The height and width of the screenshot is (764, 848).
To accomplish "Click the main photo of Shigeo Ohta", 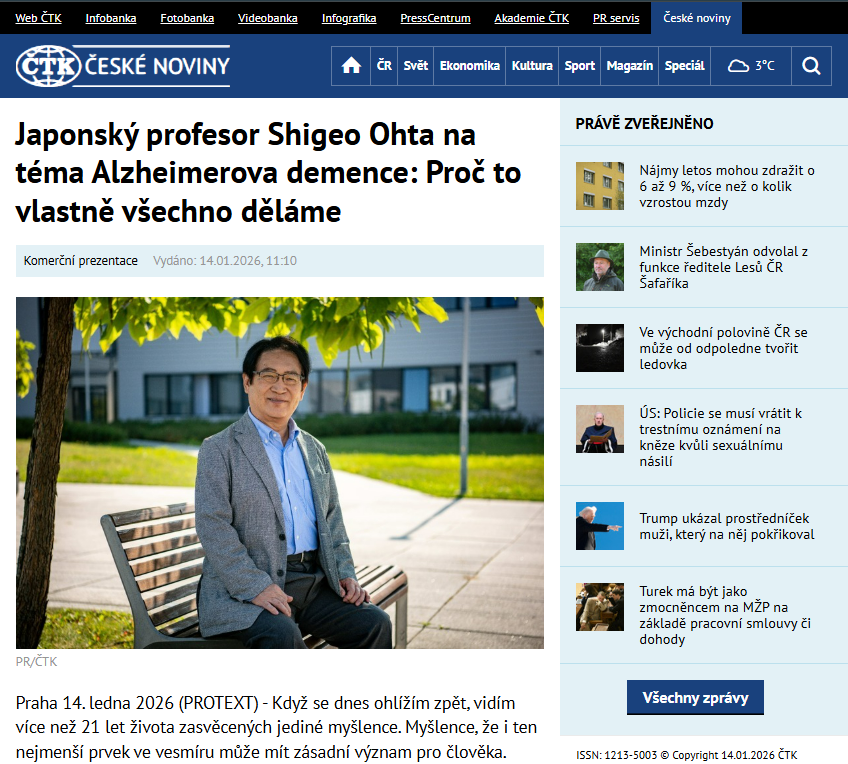I will pyautogui.click(x=280, y=472).
